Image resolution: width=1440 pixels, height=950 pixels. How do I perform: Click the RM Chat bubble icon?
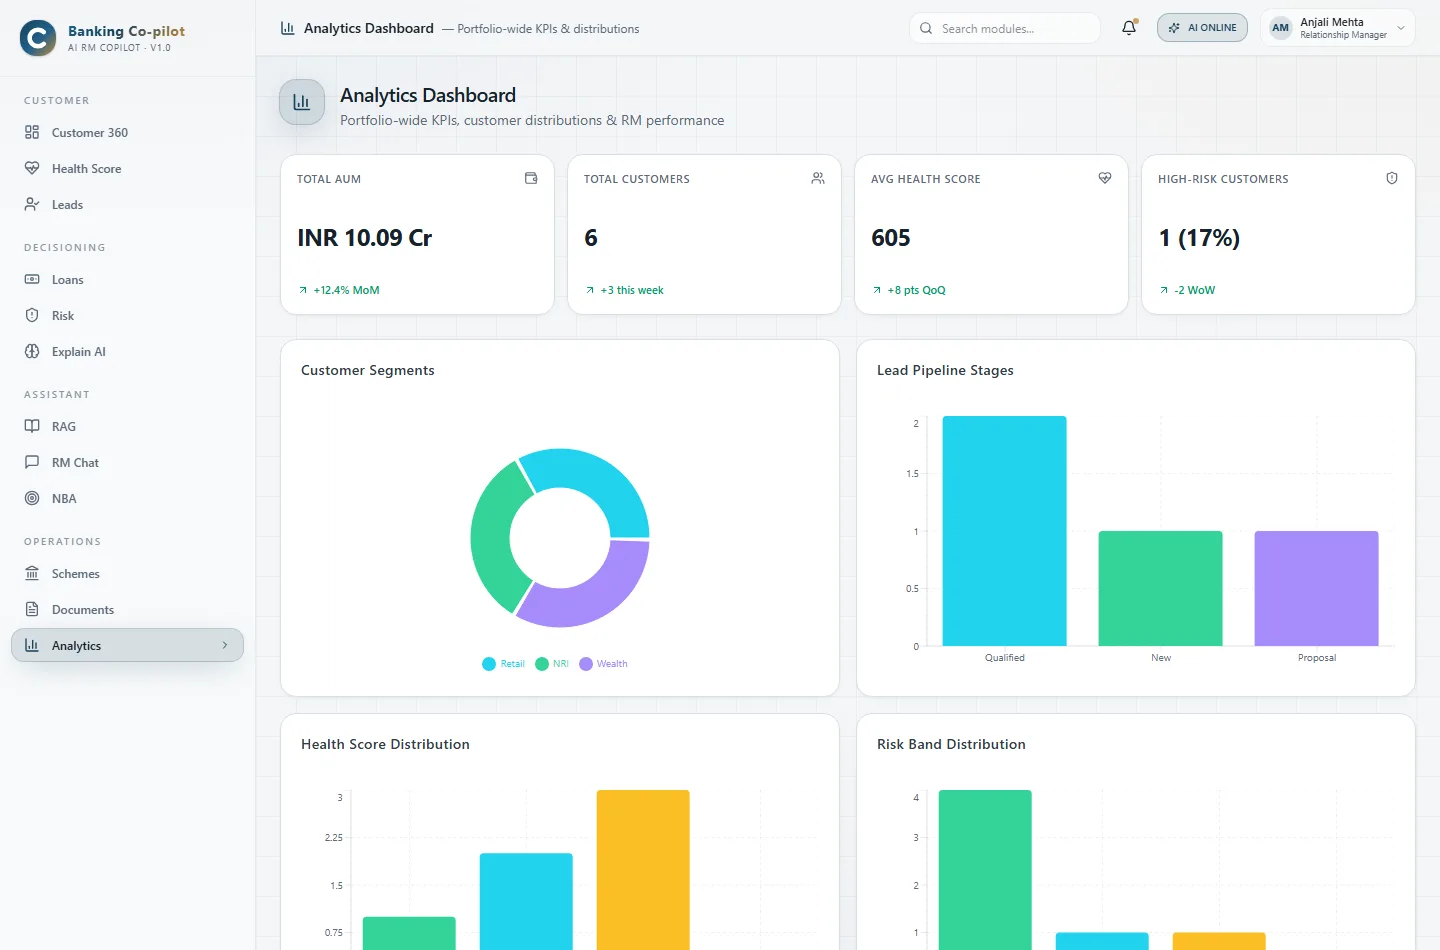tap(32, 462)
